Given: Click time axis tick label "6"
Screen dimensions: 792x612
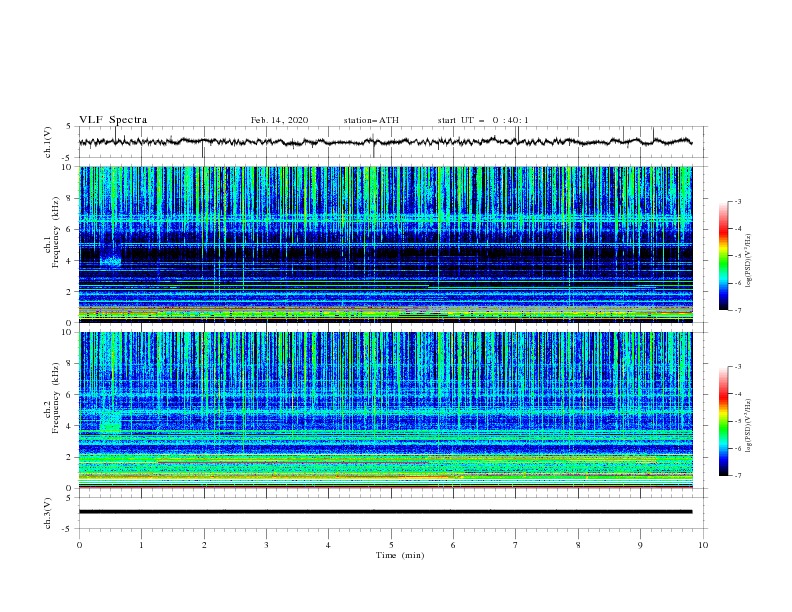Looking at the screenshot, I should (453, 545).
